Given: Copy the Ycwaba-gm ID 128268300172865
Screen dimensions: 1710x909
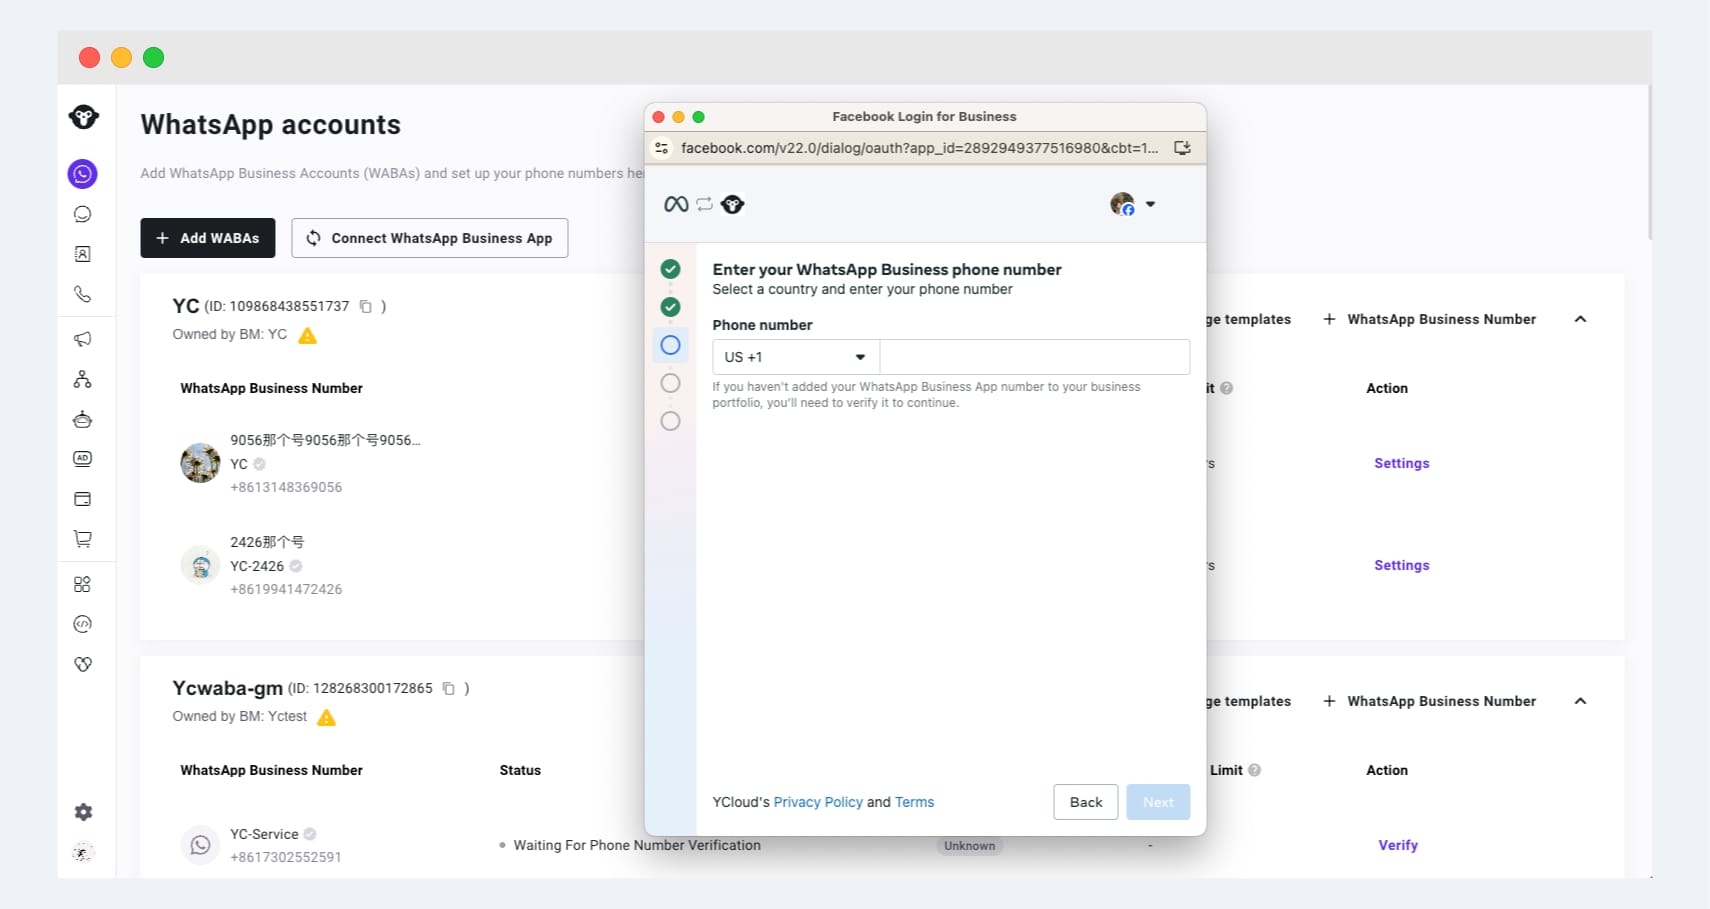Looking at the screenshot, I should coord(449,688).
